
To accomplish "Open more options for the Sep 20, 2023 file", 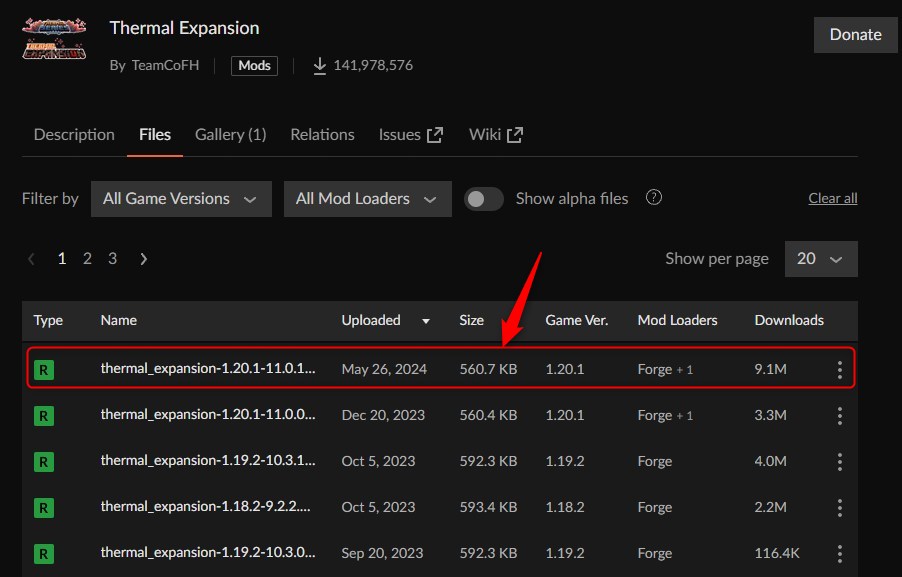I will point(840,553).
